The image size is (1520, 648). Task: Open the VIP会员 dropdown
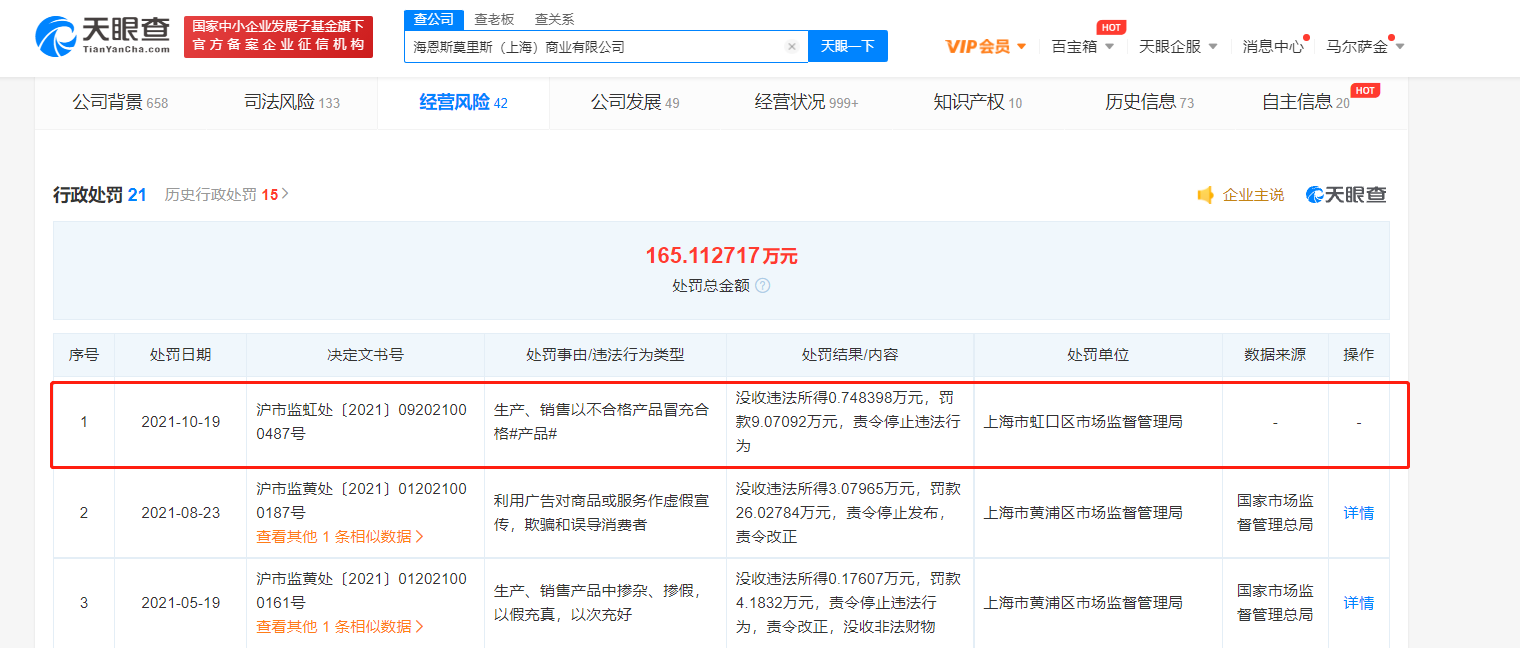click(985, 46)
